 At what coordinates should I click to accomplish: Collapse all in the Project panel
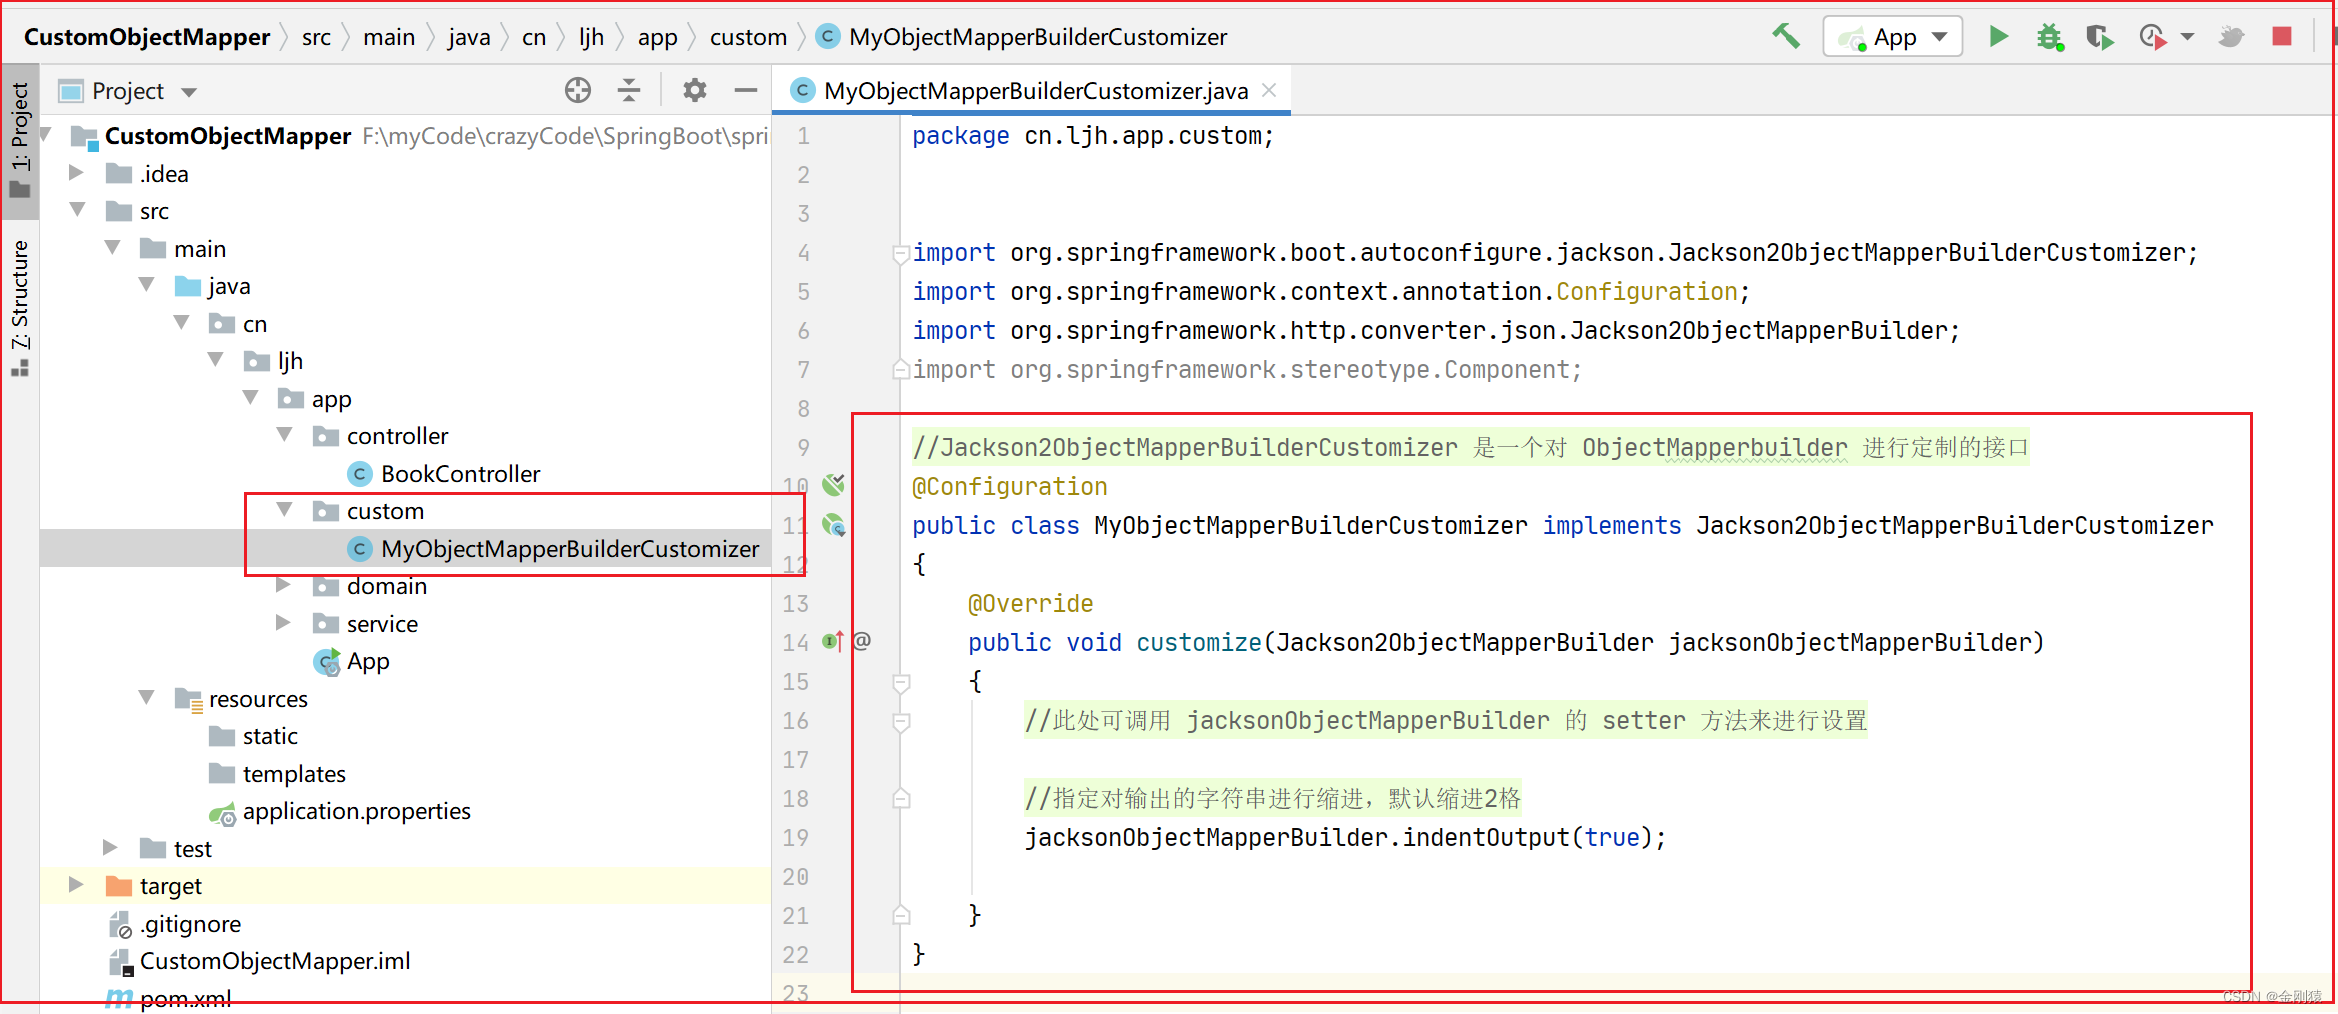[629, 91]
